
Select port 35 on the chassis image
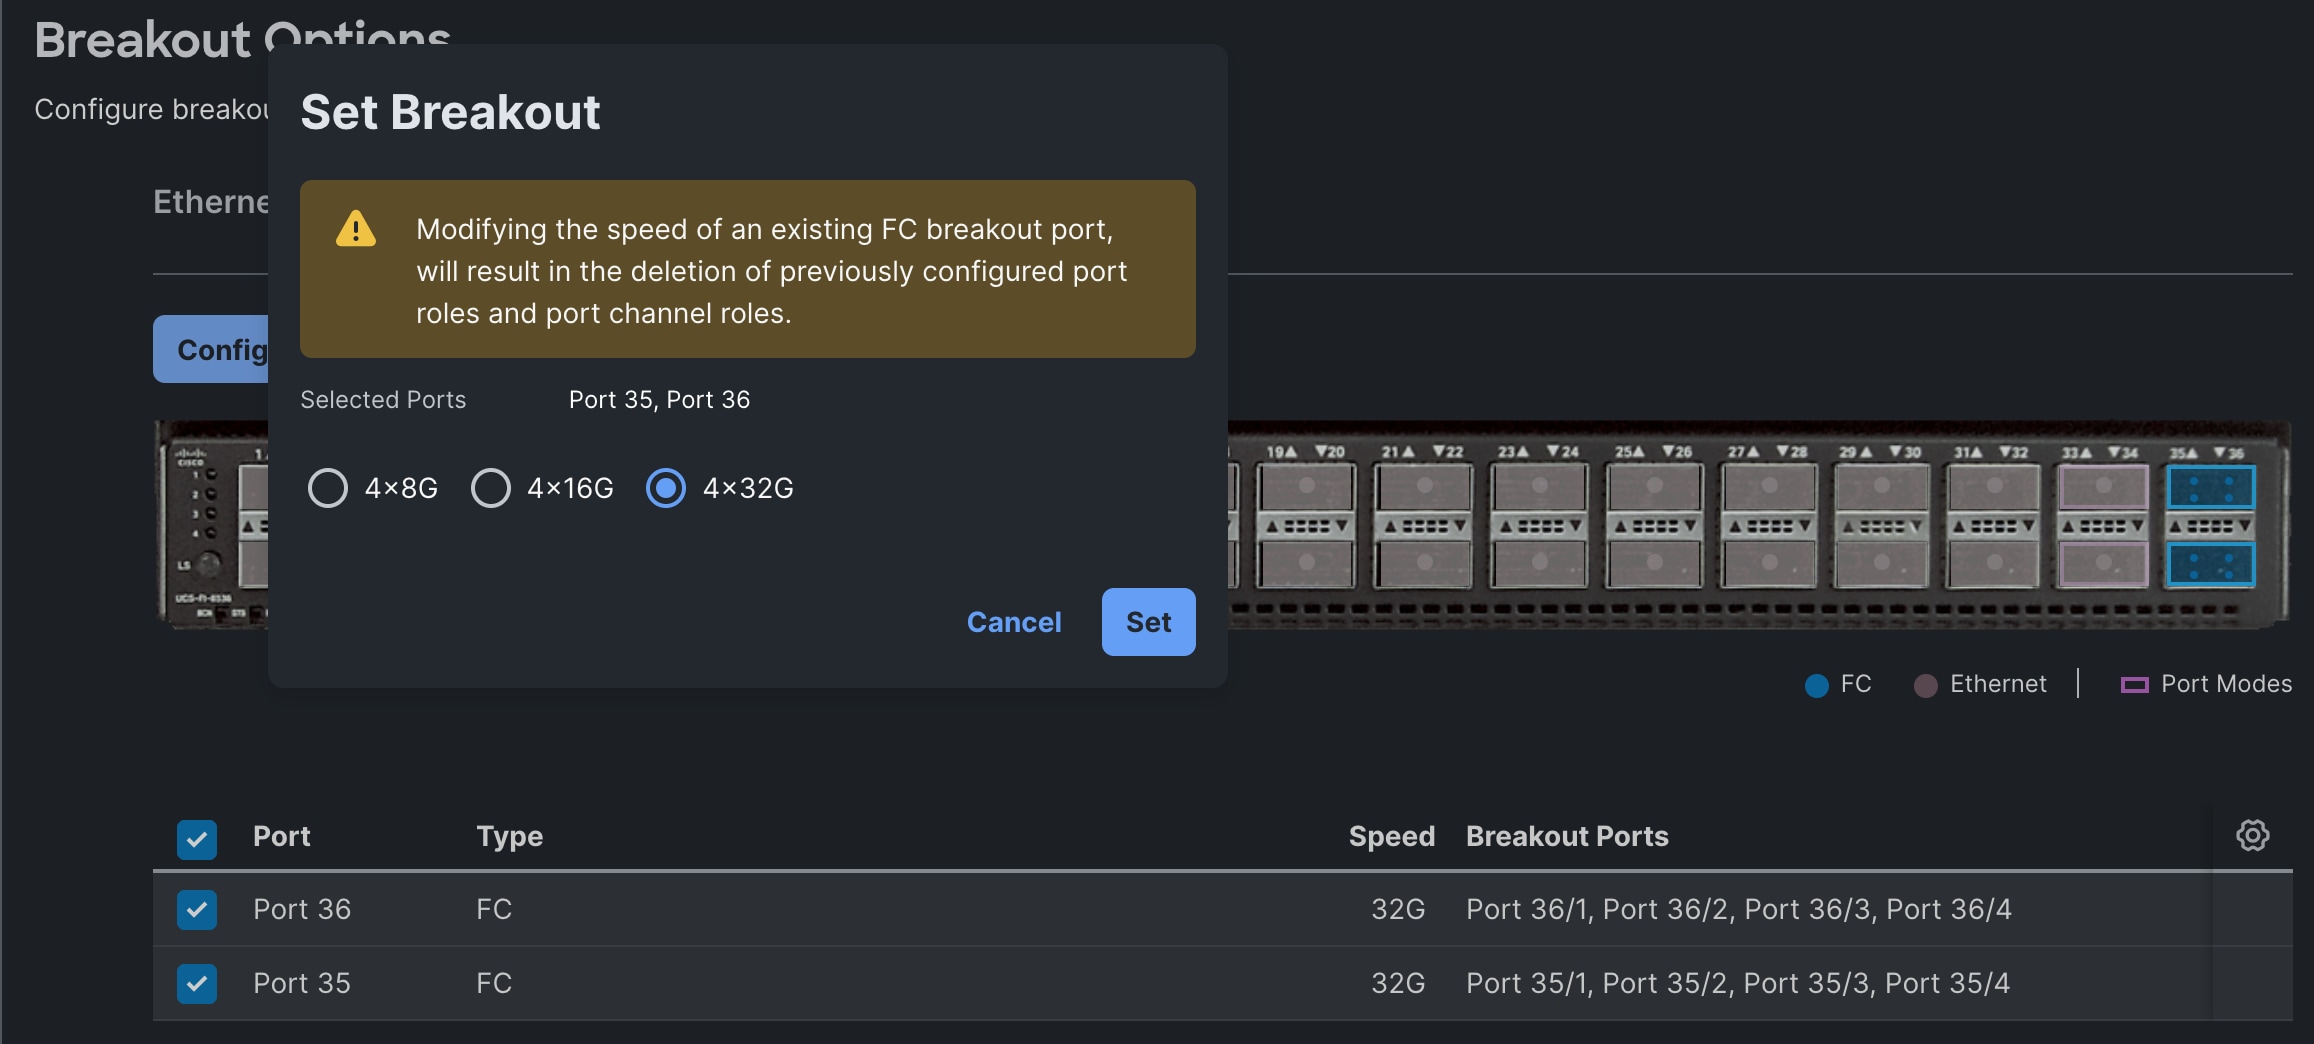[x=2210, y=487]
